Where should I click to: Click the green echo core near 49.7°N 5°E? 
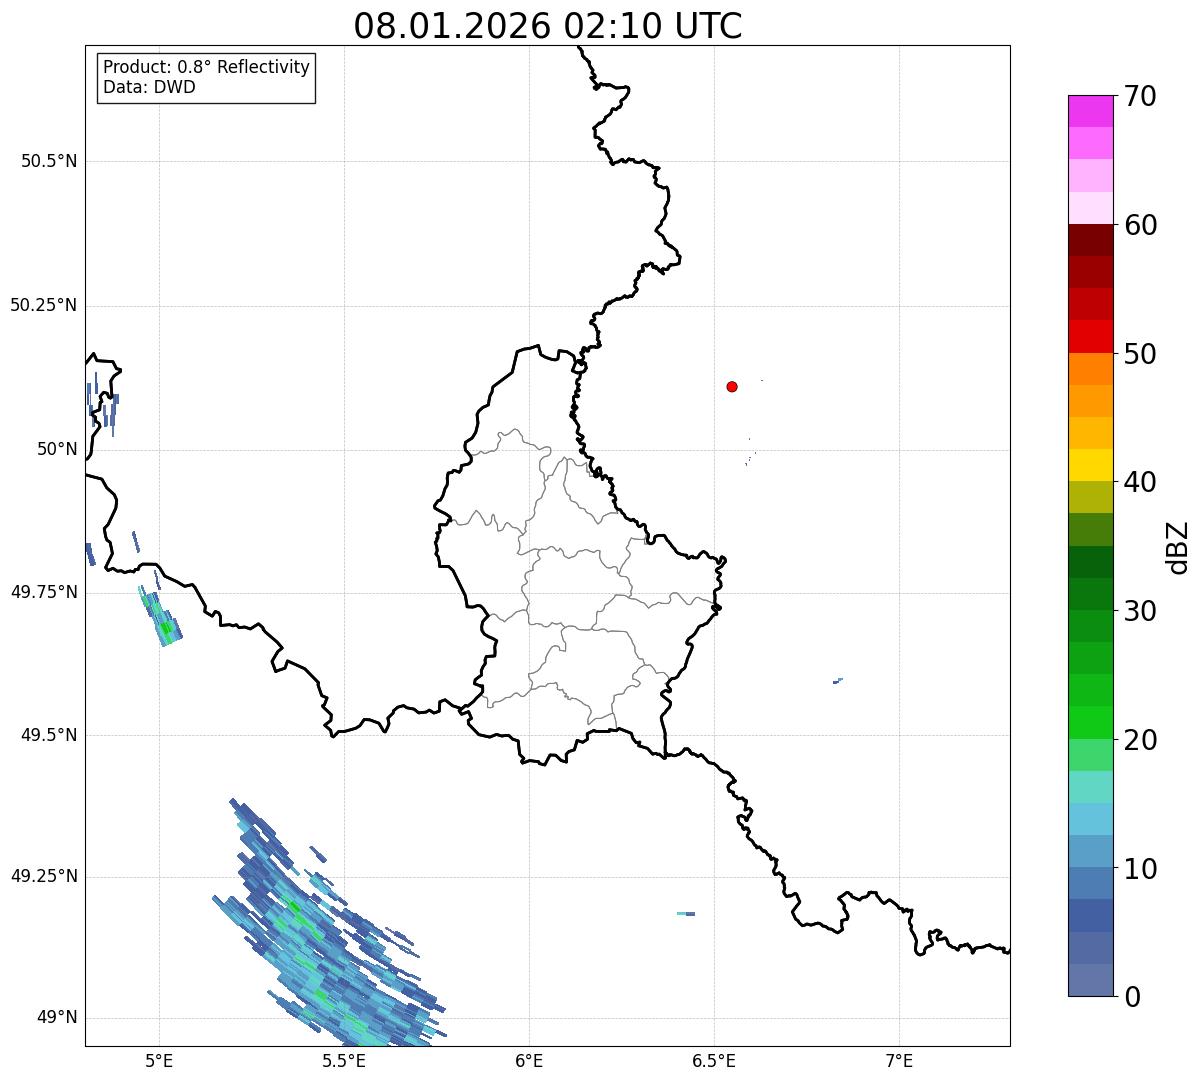pos(165,627)
